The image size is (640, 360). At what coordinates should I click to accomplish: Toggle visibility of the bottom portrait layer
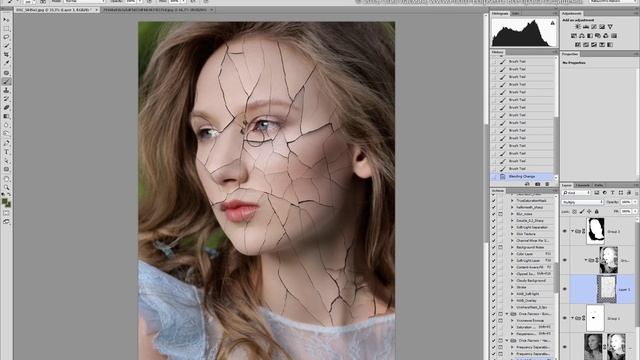pyautogui.click(x=565, y=347)
